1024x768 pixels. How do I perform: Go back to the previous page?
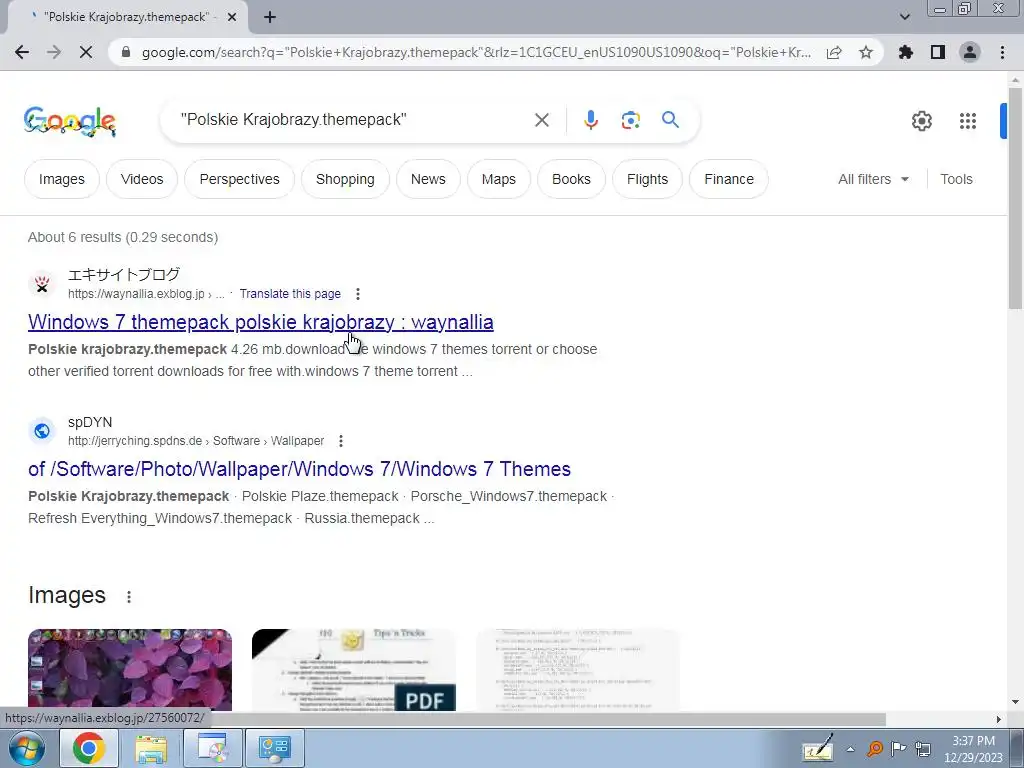coord(22,52)
